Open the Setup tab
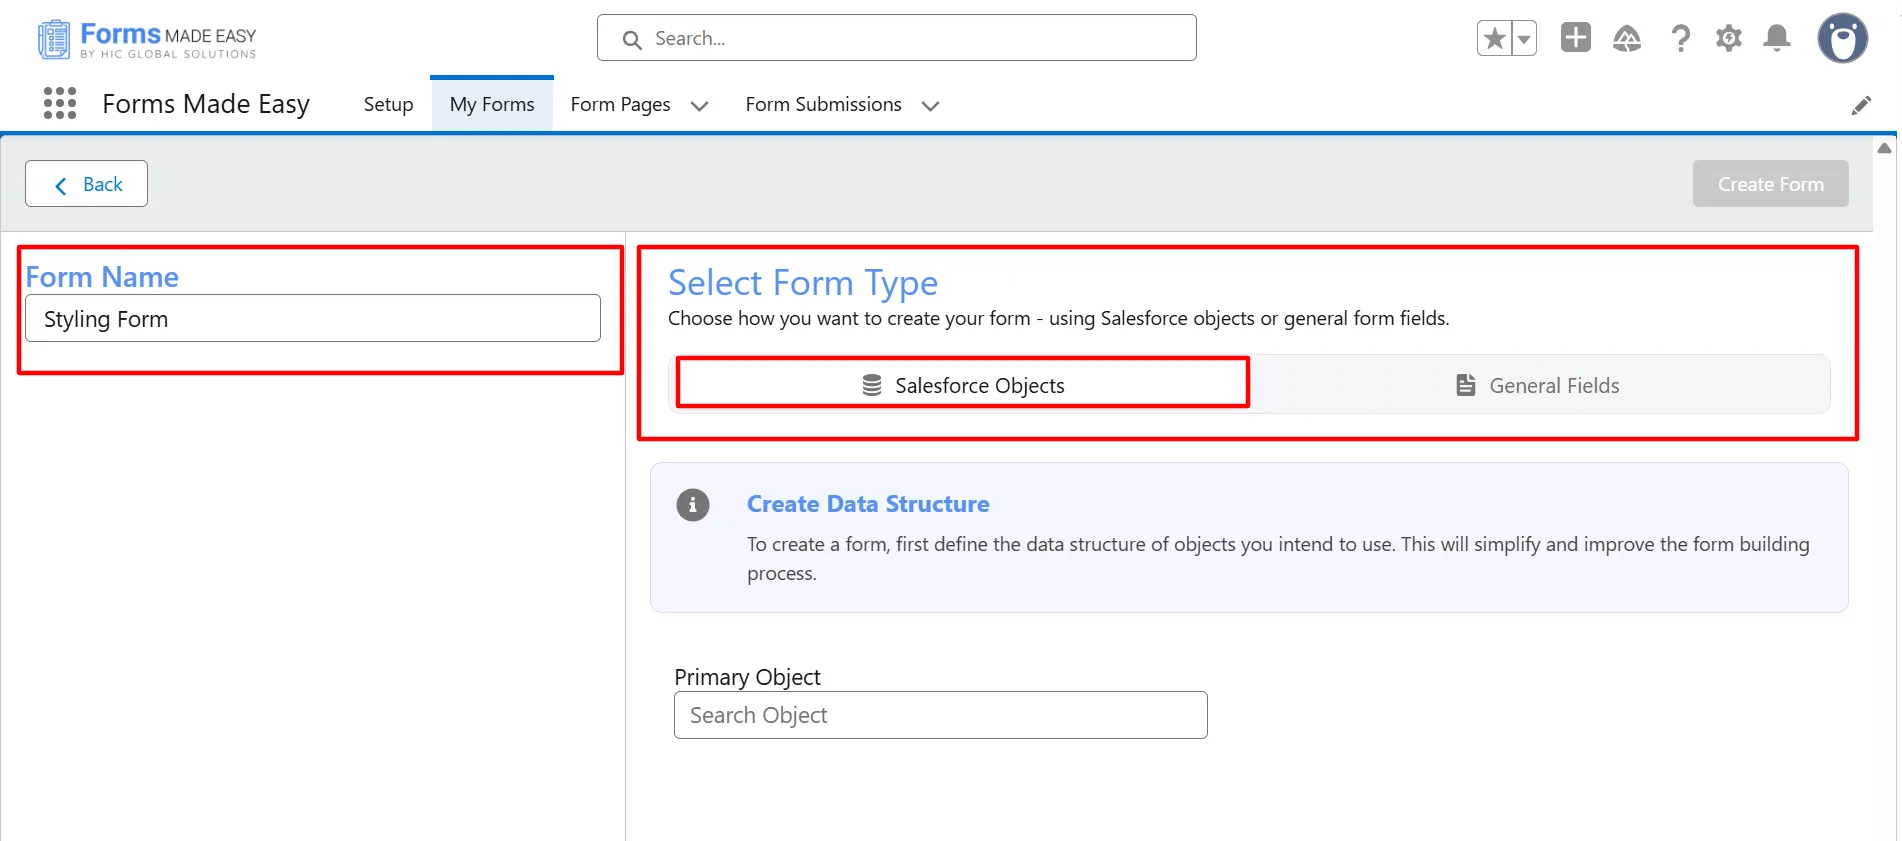The width and height of the screenshot is (1902, 841). [x=388, y=104]
